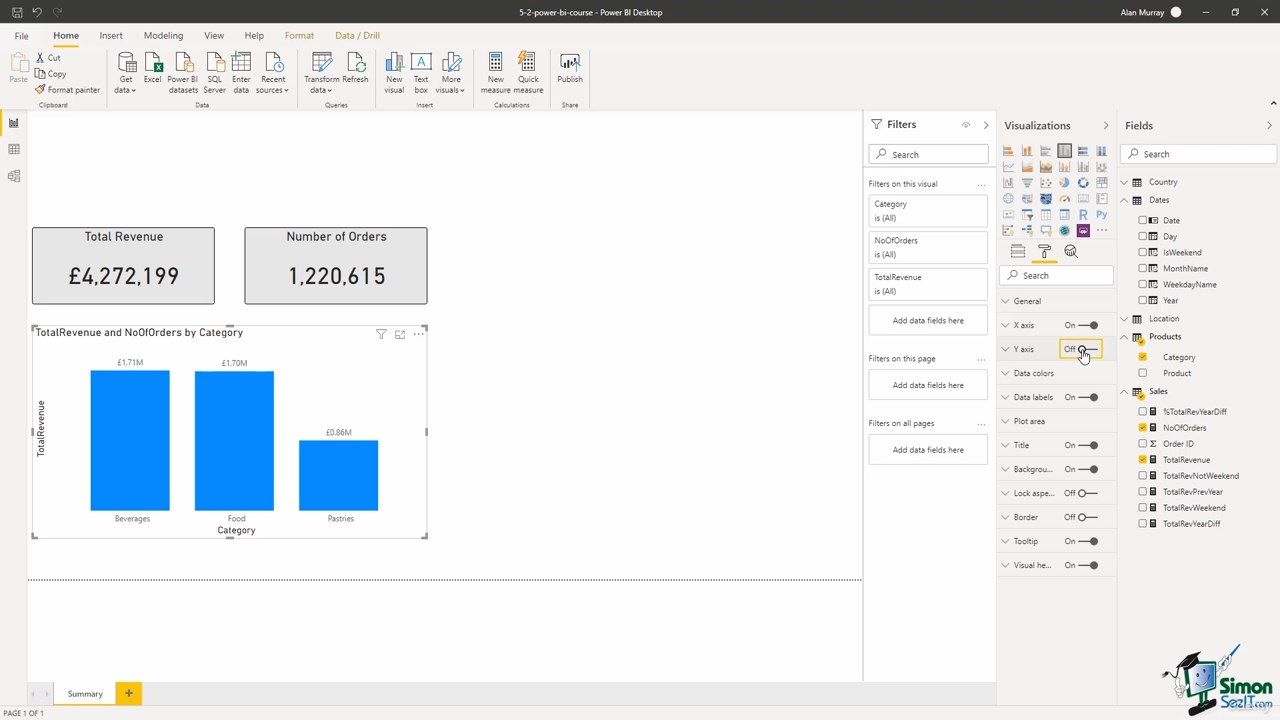Collapse the Visualizations pane

[1105, 125]
